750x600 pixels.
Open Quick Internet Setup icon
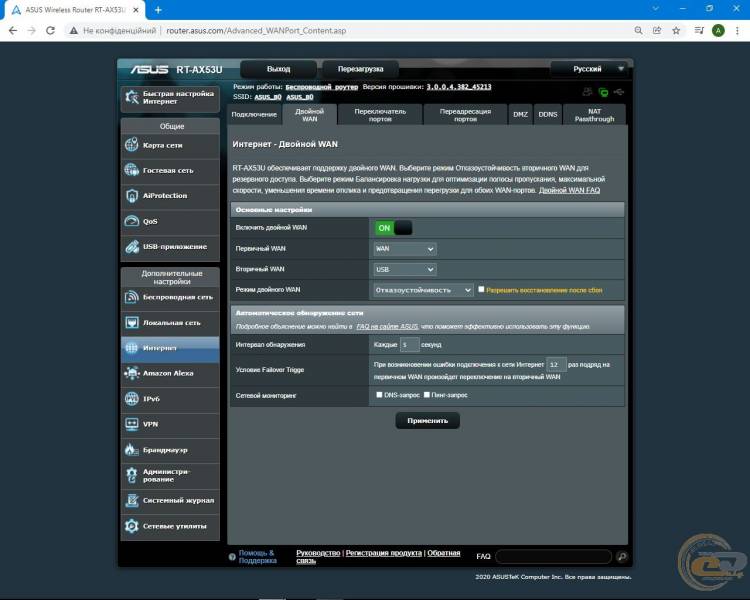pyautogui.click(x=132, y=98)
